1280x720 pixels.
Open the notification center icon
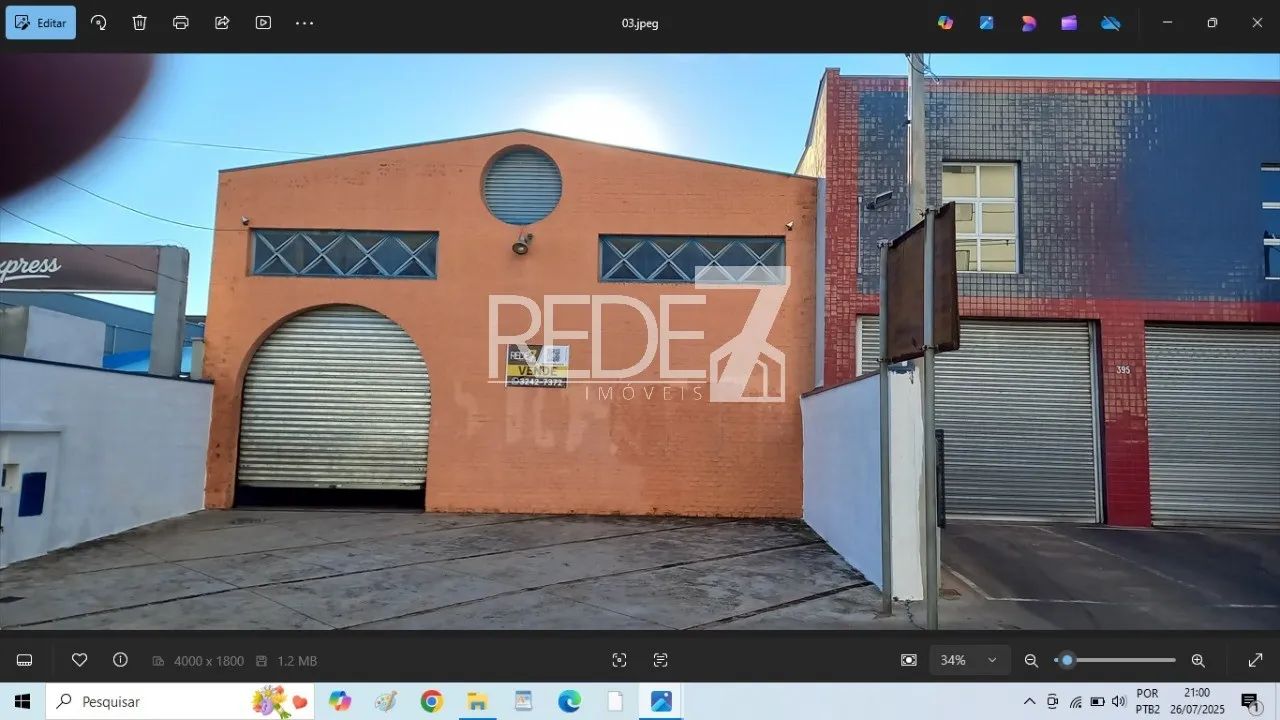coord(1250,701)
